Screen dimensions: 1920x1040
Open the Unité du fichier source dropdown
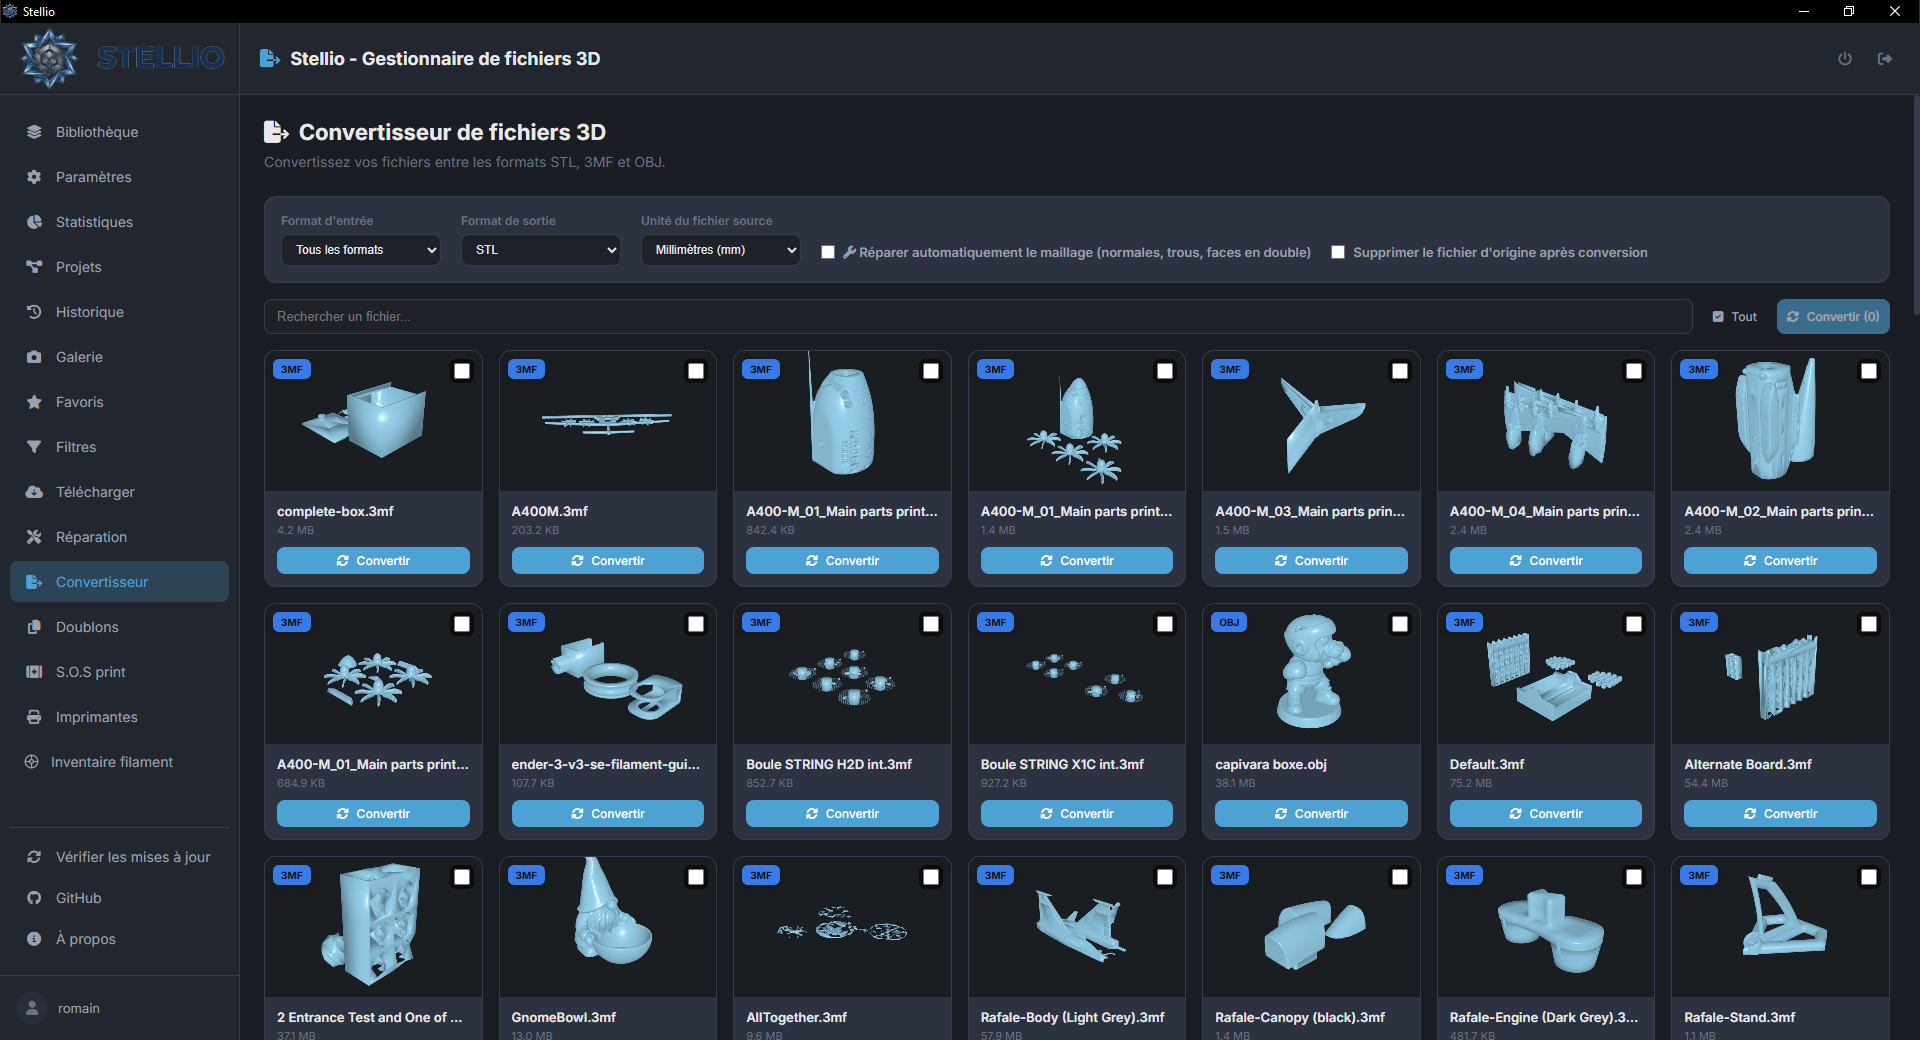[721, 250]
